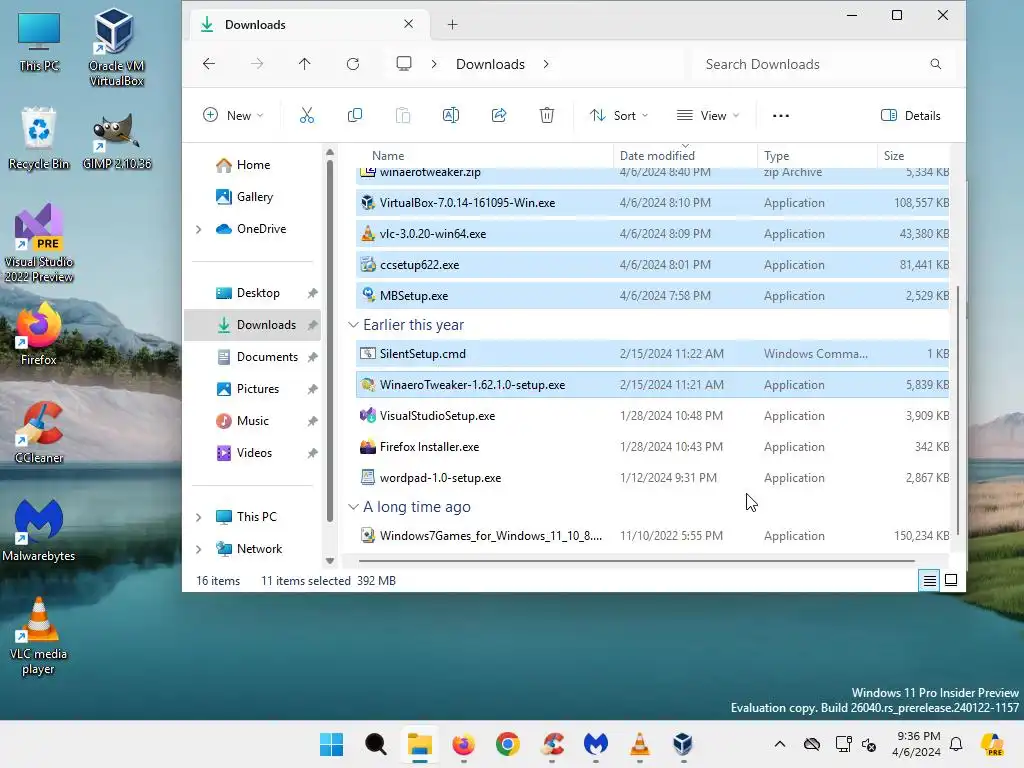
Task: Select Firefox Installer.exe file
Action: (x=652, y=447)
